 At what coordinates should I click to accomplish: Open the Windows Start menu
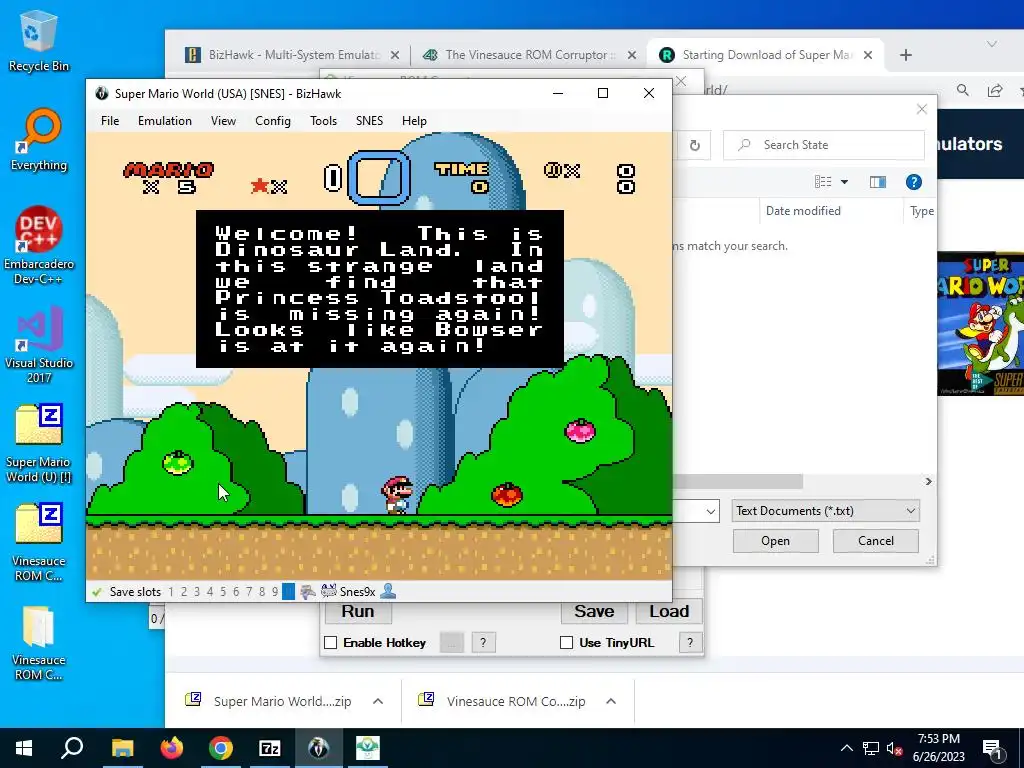[24, 748]
